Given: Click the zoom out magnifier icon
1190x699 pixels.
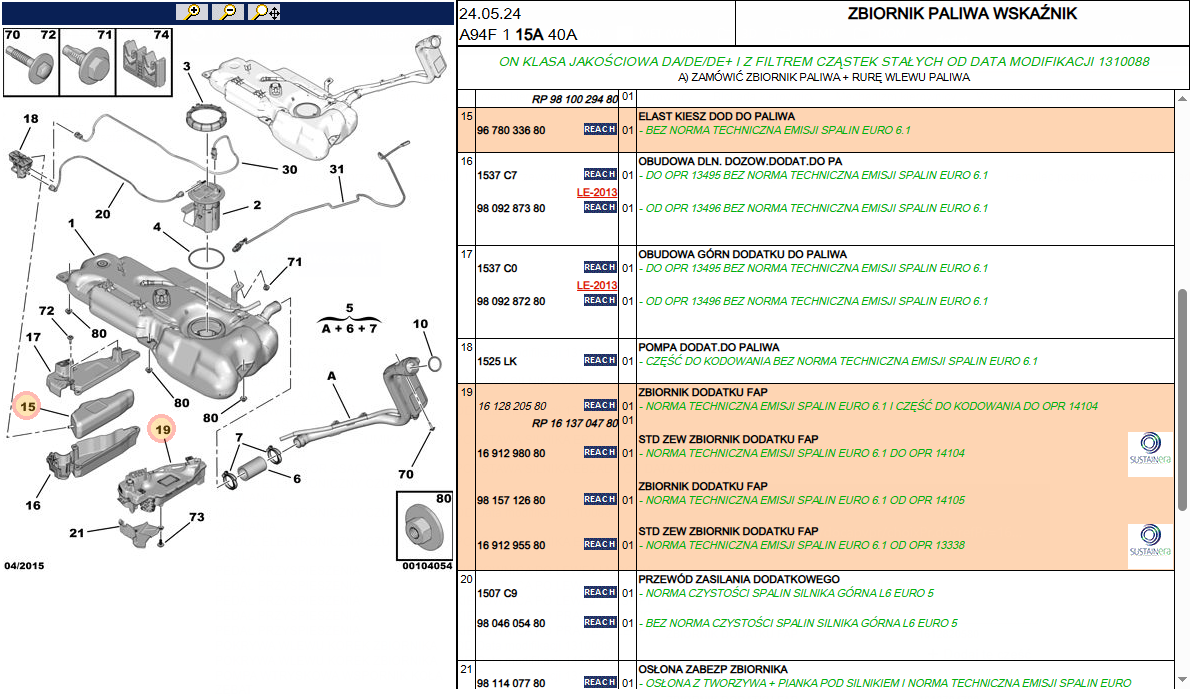Looking at the screenshot, I should coord(228,12).
